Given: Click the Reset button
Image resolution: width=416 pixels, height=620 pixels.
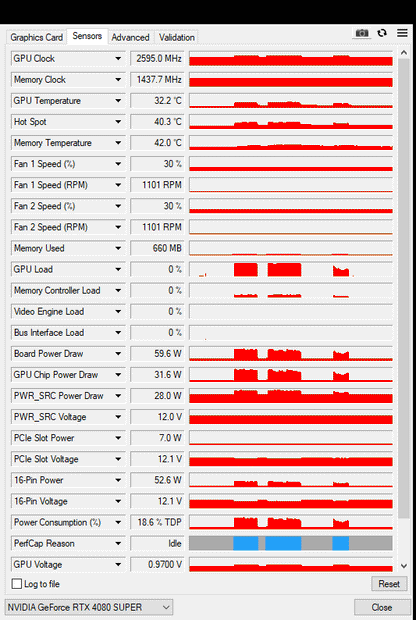Looking at the screenshot, I should pos(389,584).
